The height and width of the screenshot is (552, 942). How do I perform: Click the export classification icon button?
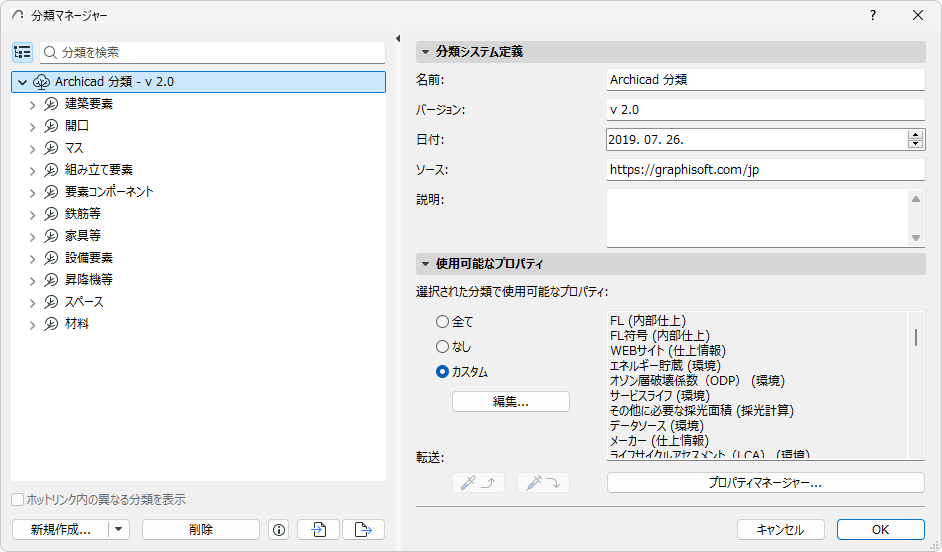pos(363,530)
